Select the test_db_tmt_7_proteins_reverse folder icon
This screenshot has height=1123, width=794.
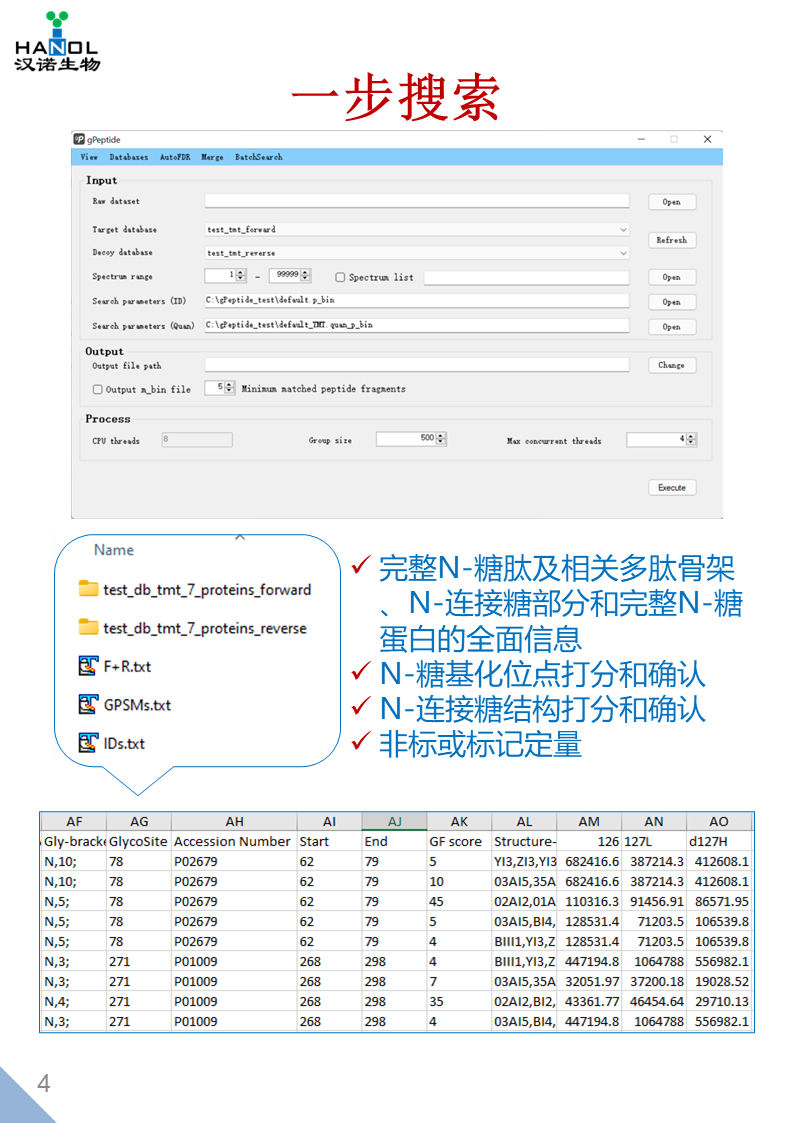point(88,627)
